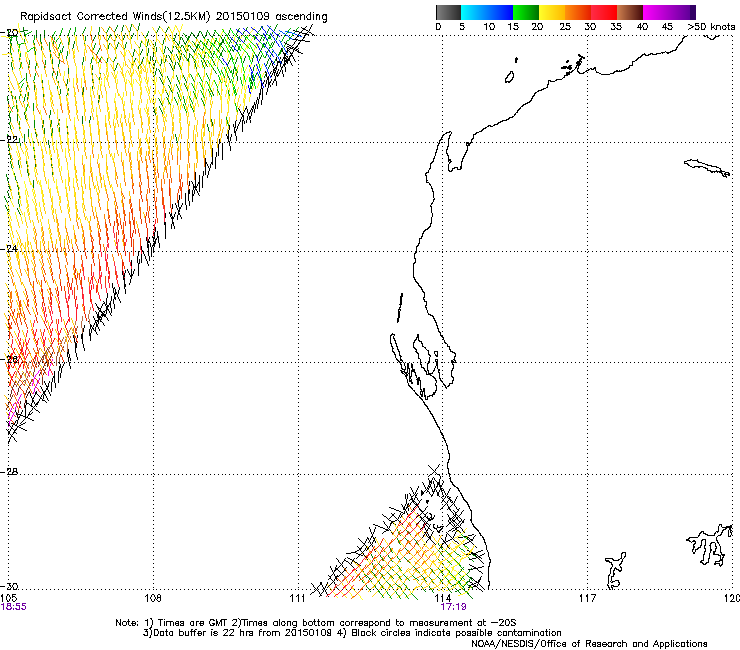Screen dimensions: 740x650
Task: Click the purple '18:55' pass time
Action: (14, 607)
